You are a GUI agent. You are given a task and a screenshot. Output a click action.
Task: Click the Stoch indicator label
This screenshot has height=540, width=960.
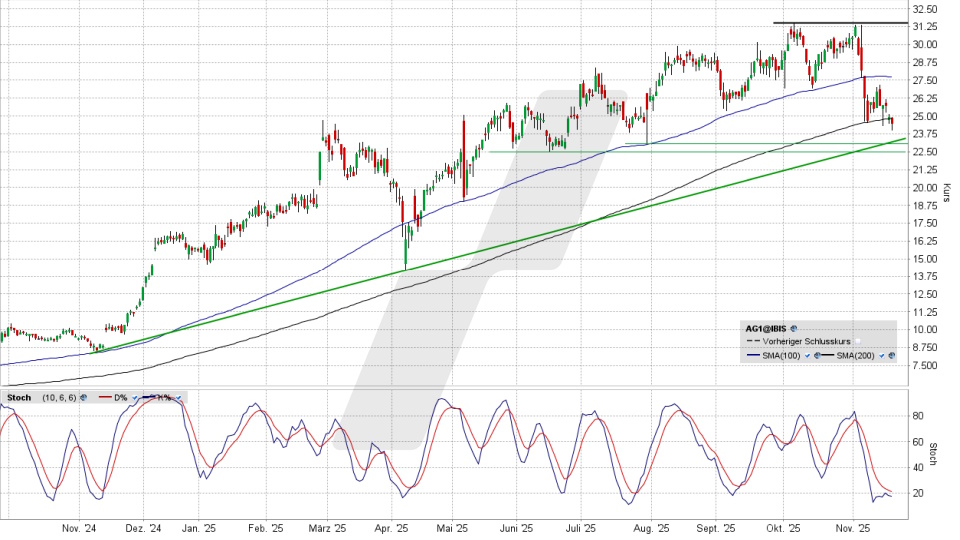pyautogui.click(x=19, y=397)
